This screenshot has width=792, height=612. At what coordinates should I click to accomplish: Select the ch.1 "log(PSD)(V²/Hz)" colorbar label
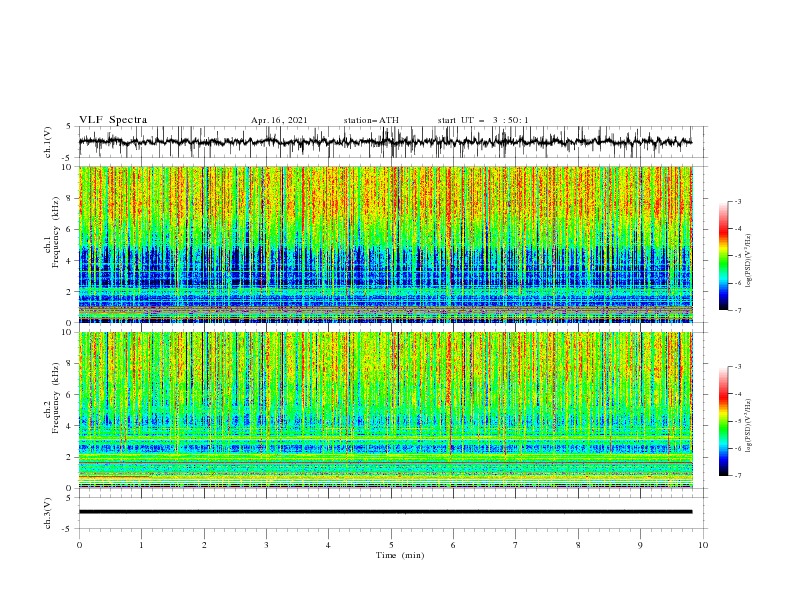pyautogui.click(x=748, y=261)
